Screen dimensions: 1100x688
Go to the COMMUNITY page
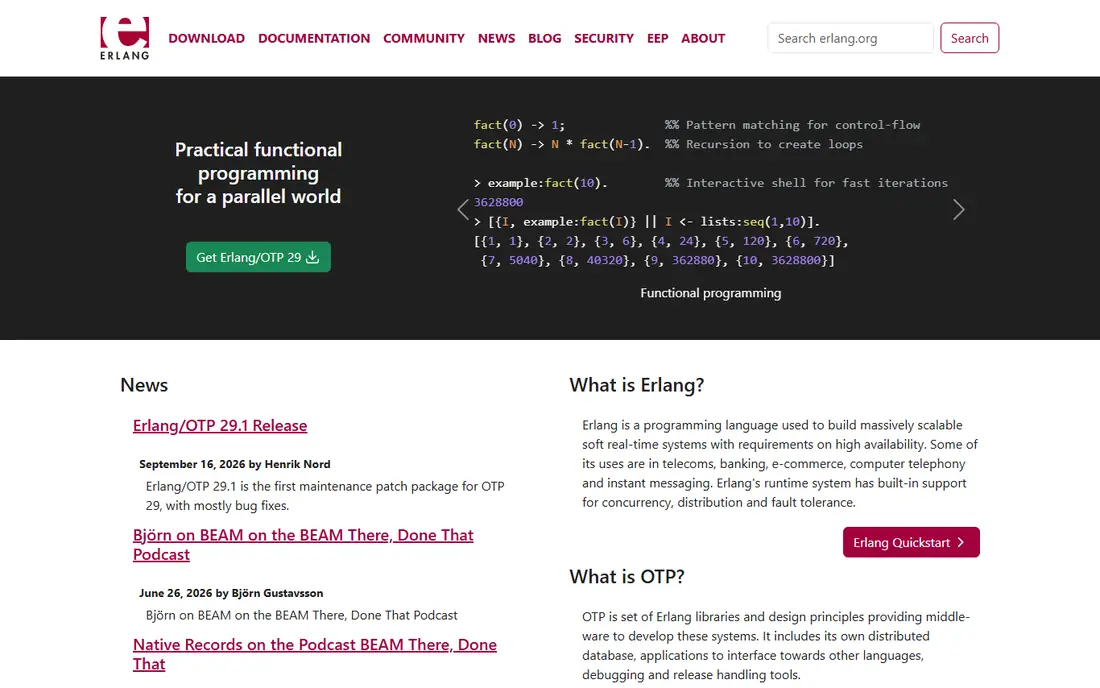[x=424, y=39]
